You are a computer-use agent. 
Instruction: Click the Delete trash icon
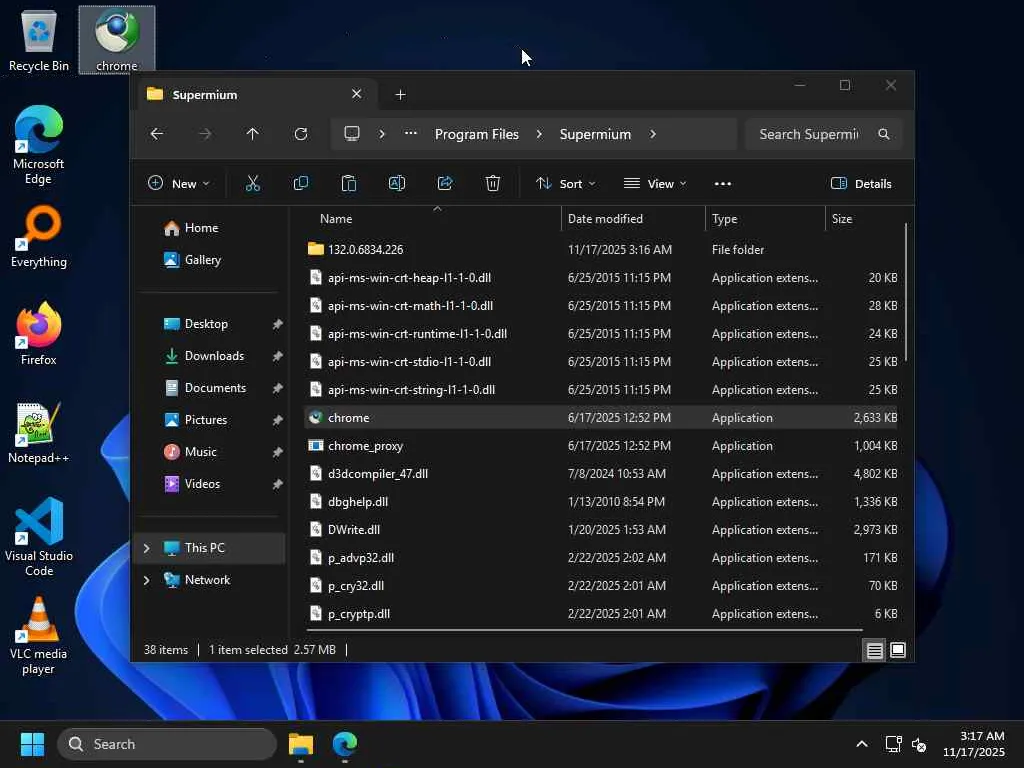click(x=493, y=184)
